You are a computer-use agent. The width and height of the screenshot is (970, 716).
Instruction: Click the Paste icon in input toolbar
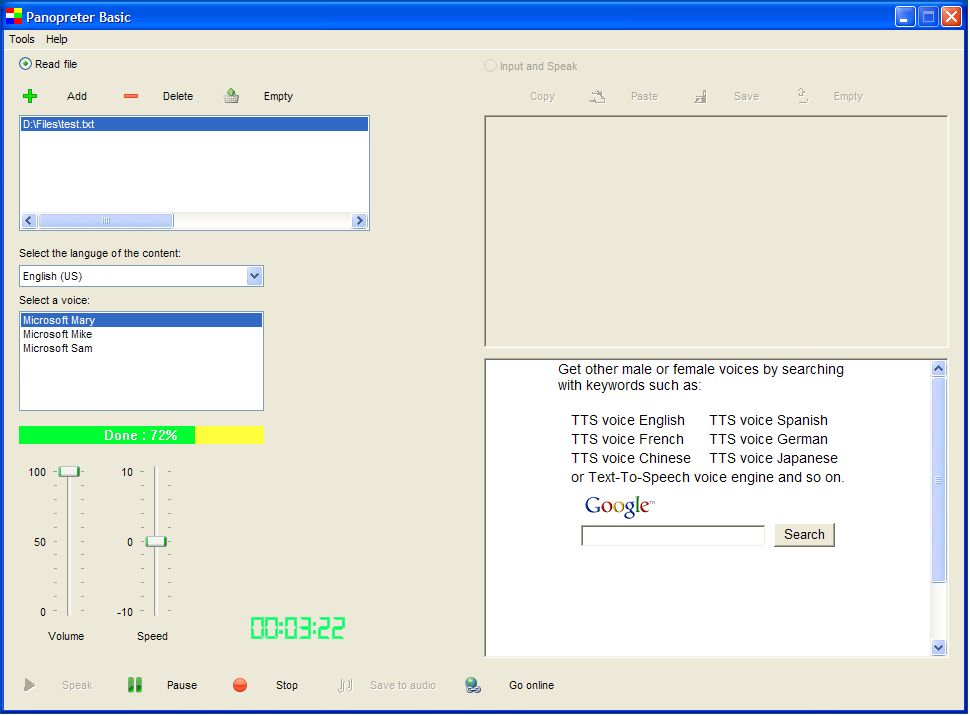pos(597,96)
